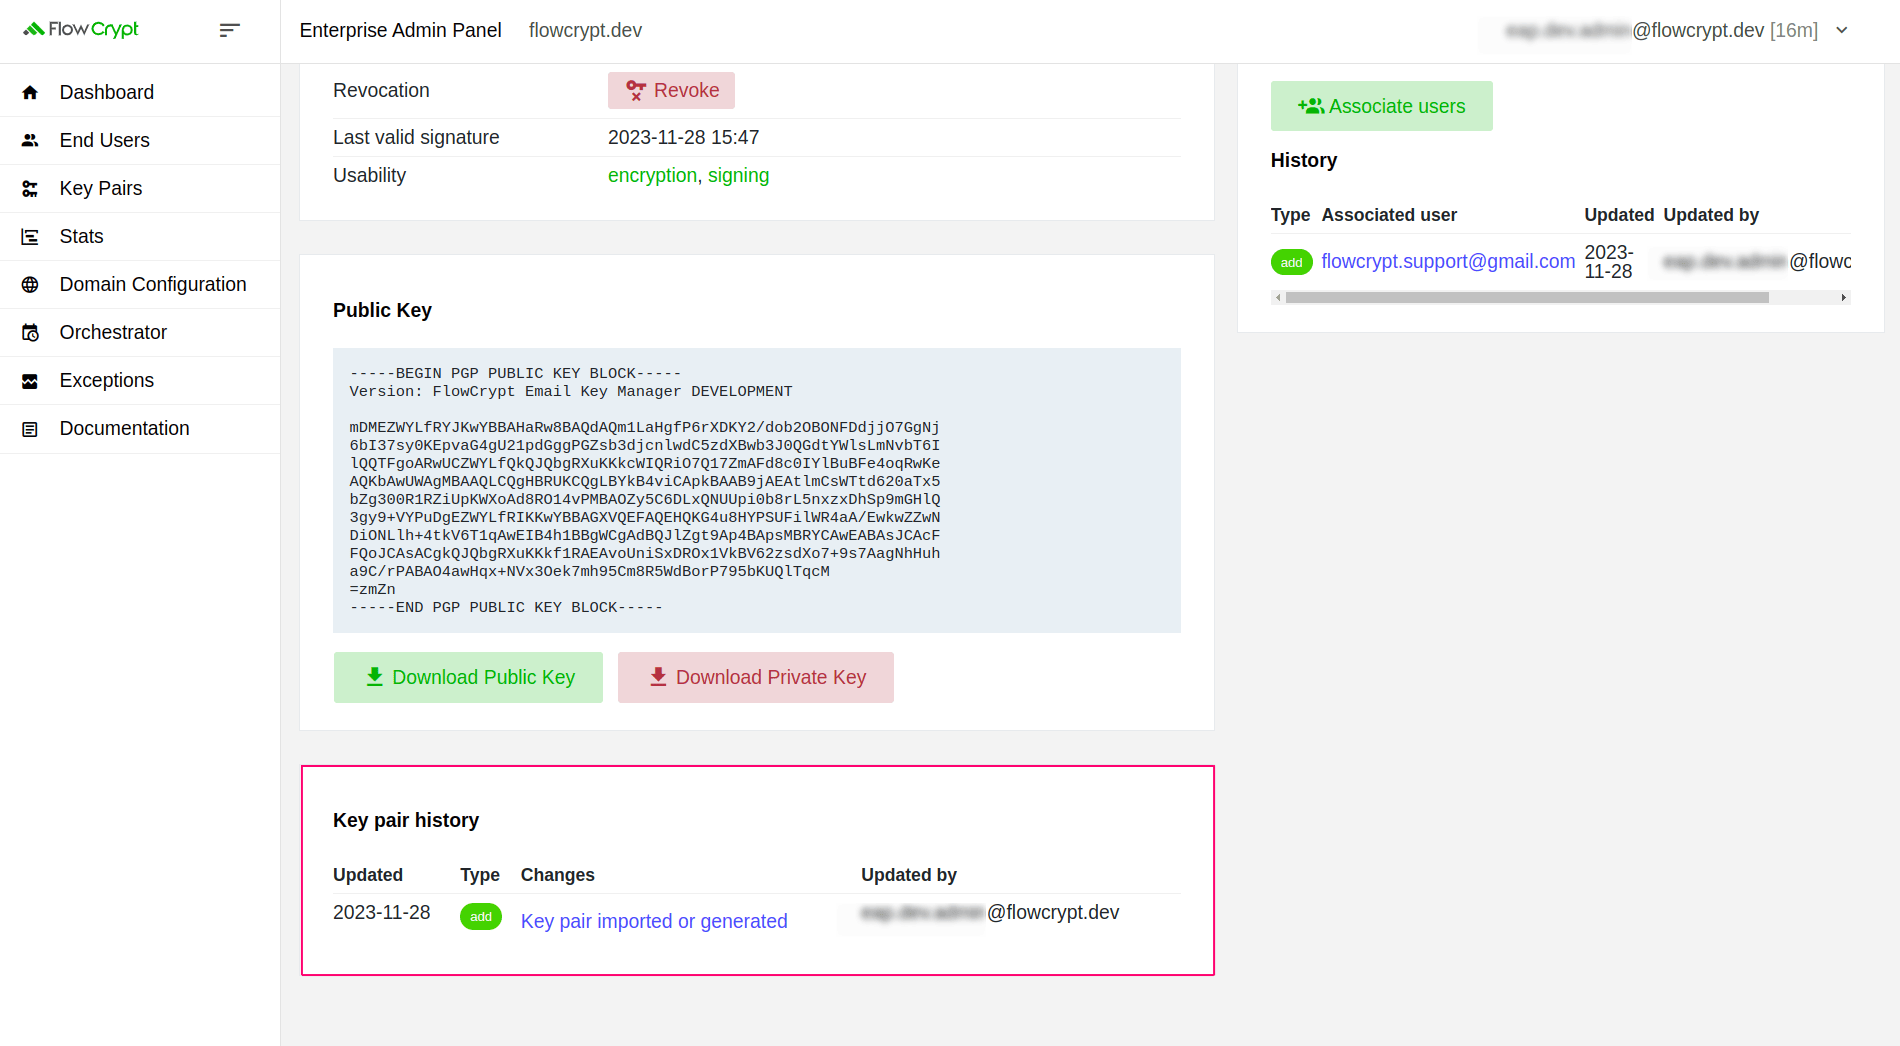Screen dimensions: 1900x1046
Task: Open 'Key pair imported or generated' link
Action: pyautogui.click(x=654, y=921)
